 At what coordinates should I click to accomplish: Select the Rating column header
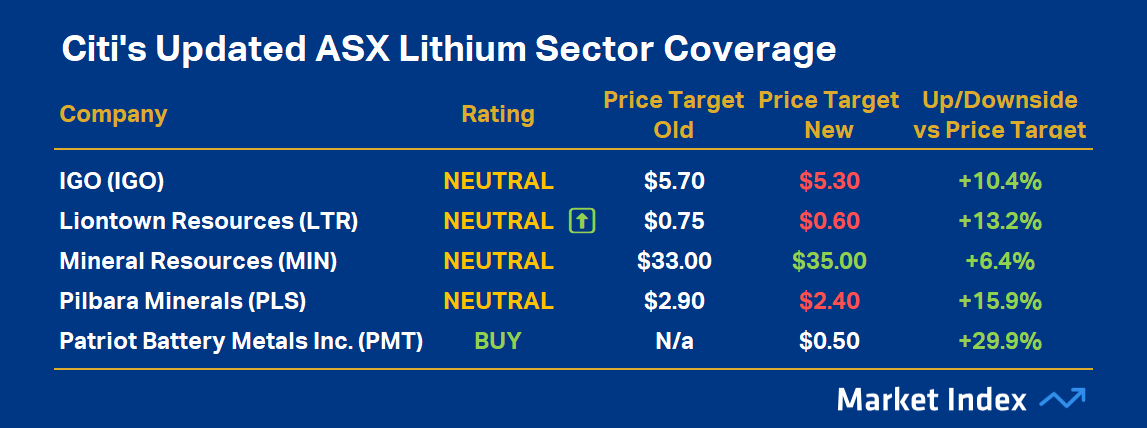point(498,115)
